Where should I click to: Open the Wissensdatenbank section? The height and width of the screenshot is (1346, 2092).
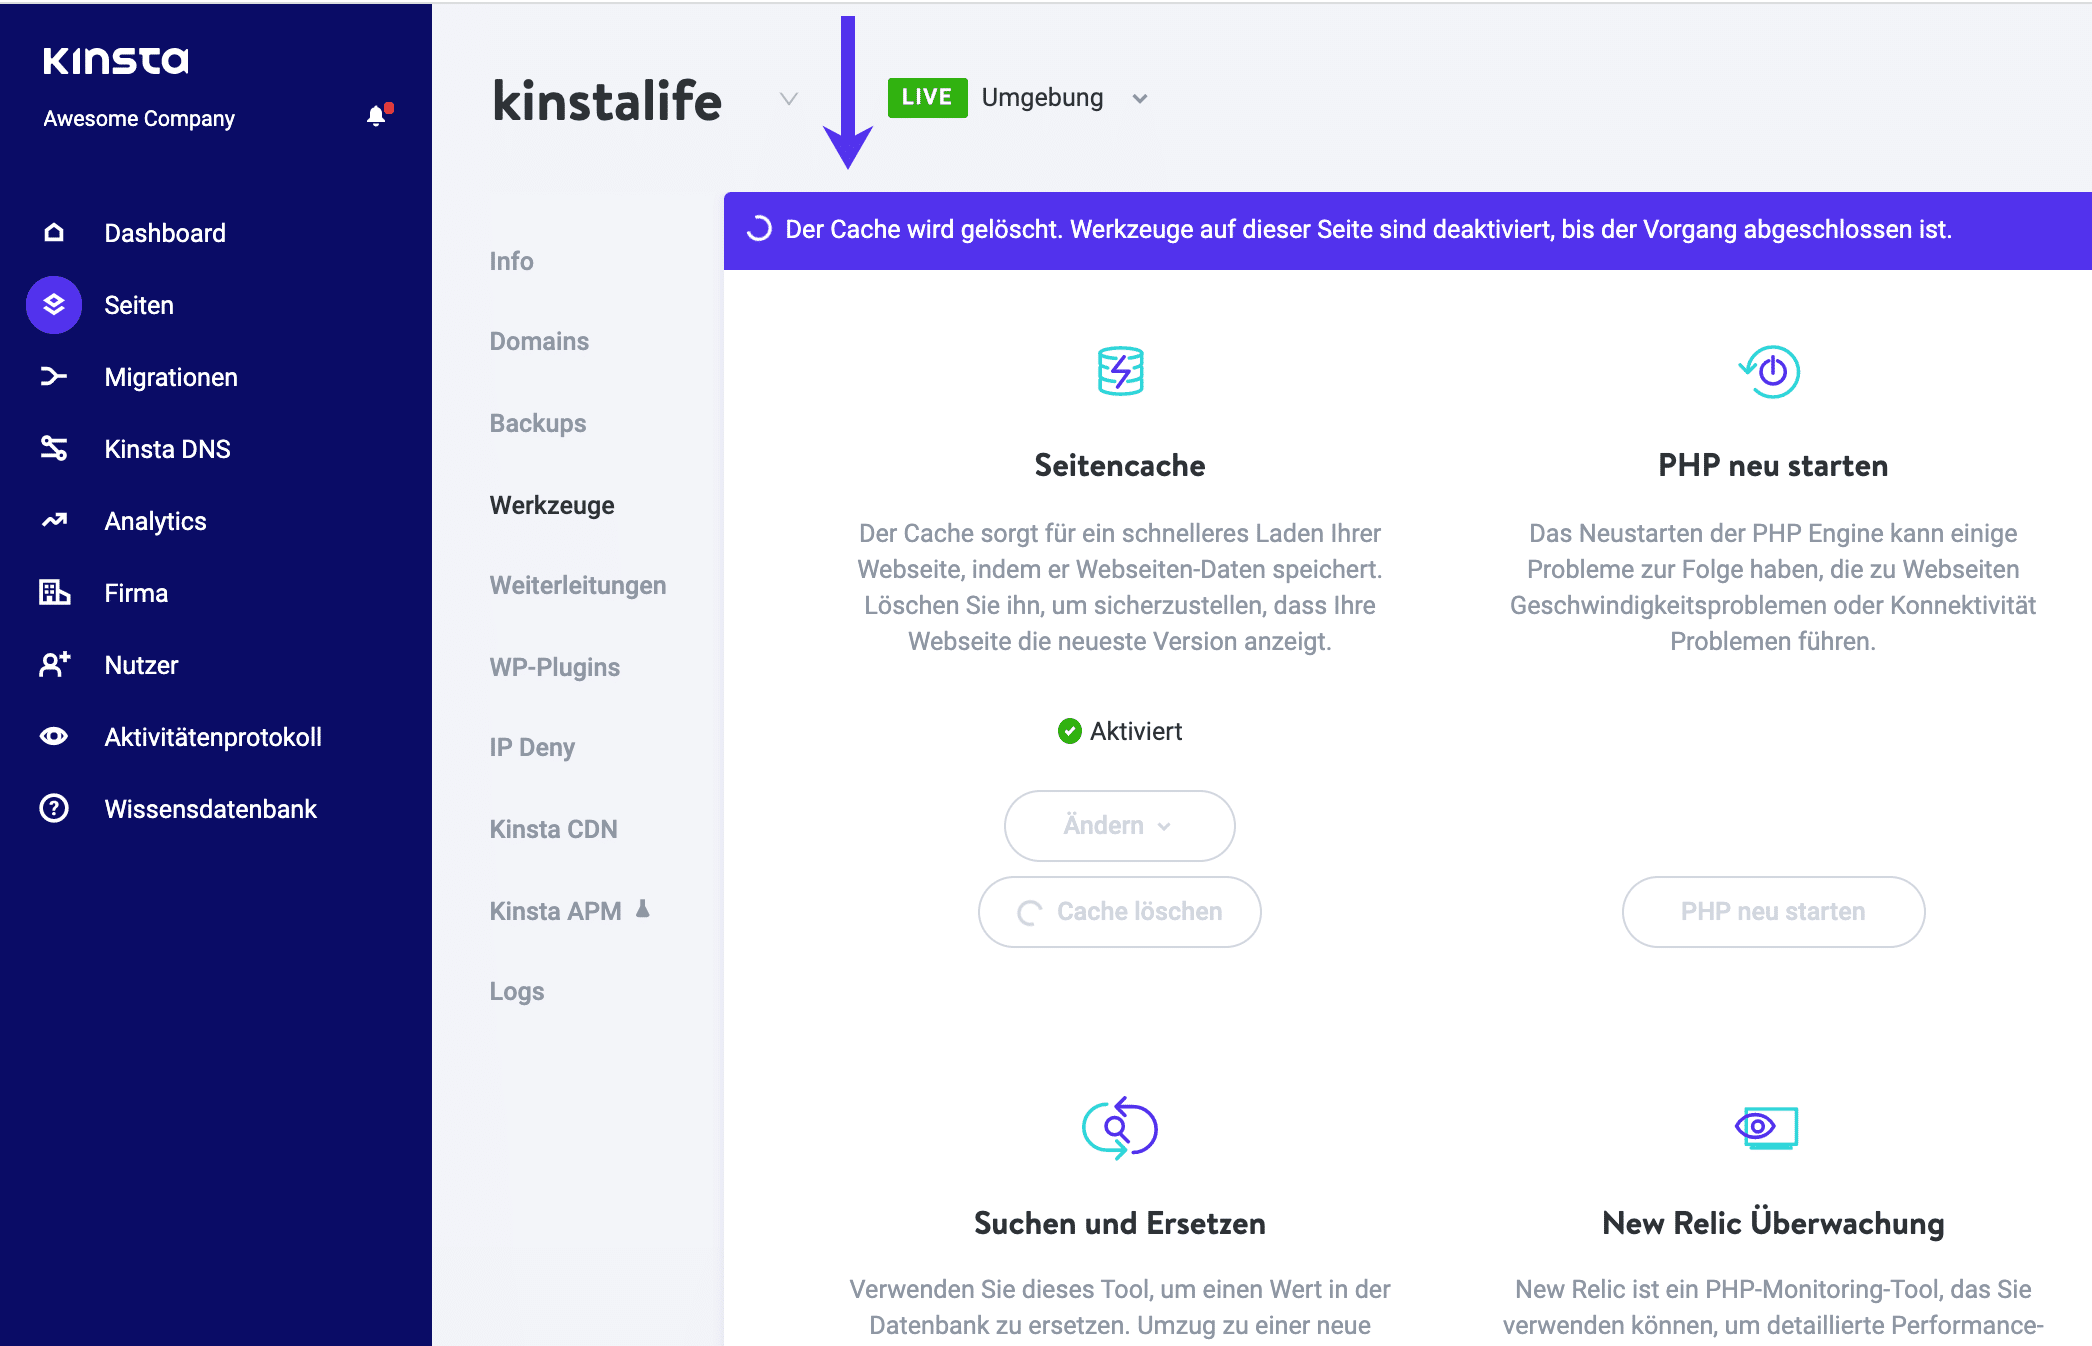coord(210,808)
